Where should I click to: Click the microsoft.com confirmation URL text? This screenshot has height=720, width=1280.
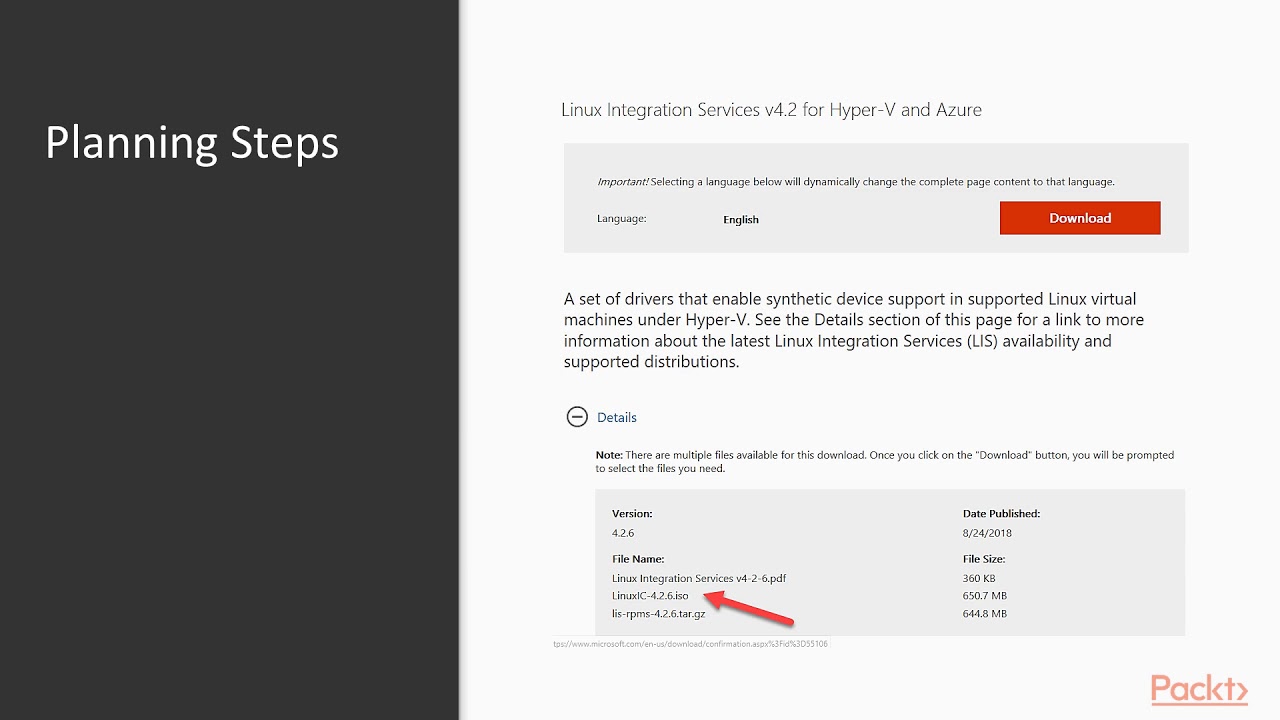tap(690, 644)
